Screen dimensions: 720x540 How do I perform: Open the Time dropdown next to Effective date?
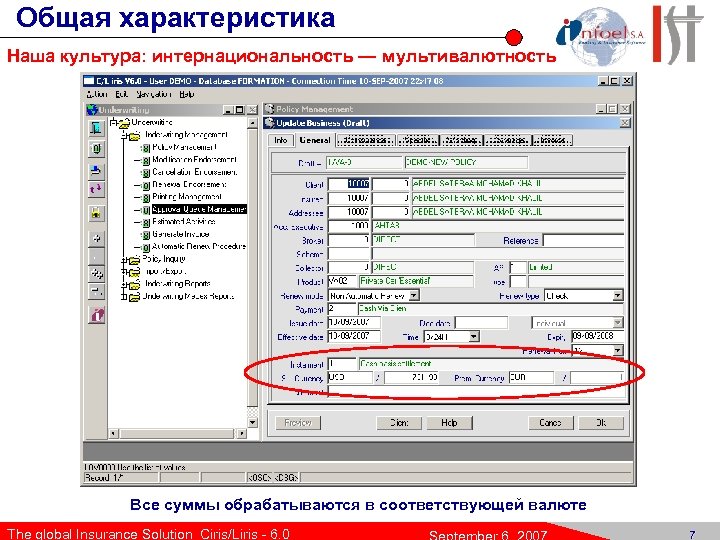pyautogui.click(x=474, y=337)
